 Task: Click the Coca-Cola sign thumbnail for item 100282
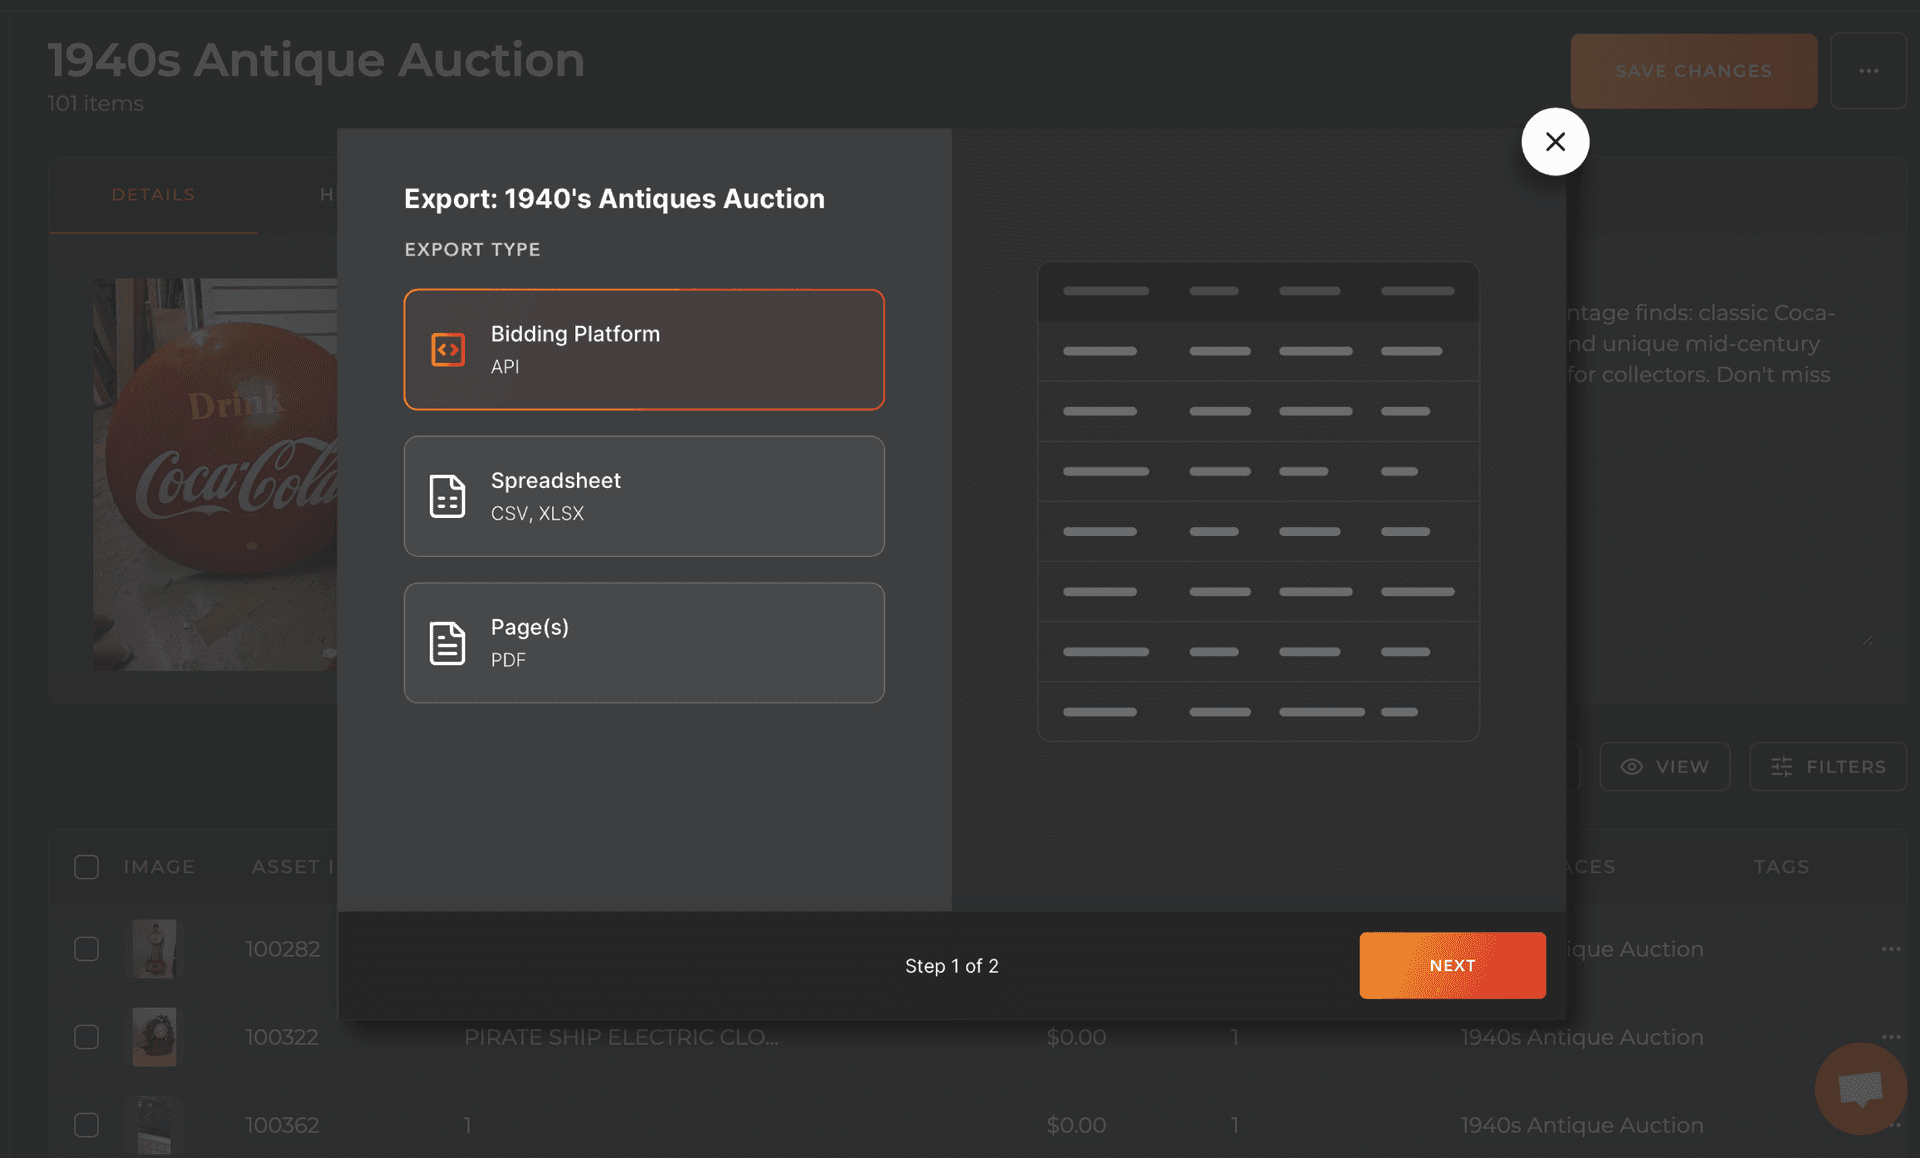pyautogui.click(x=154, y=949)
